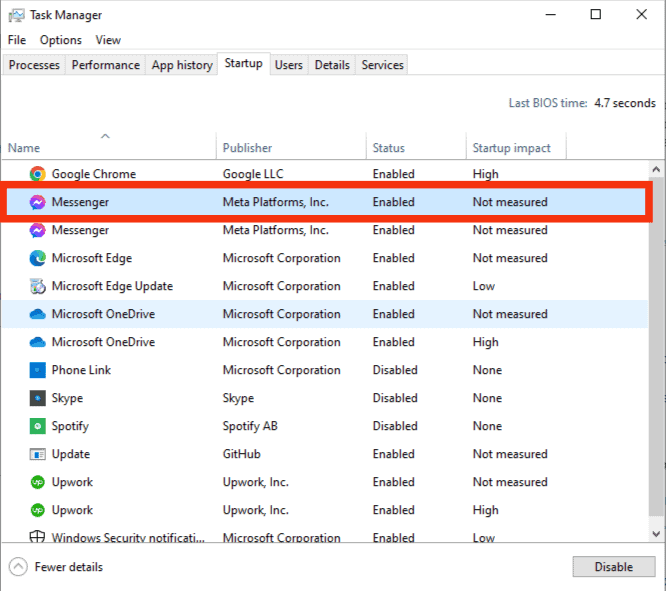Collapse view with Fewer details arrow
The height and width of the screenshot is (591, 666).
click(x=18, y=567)
